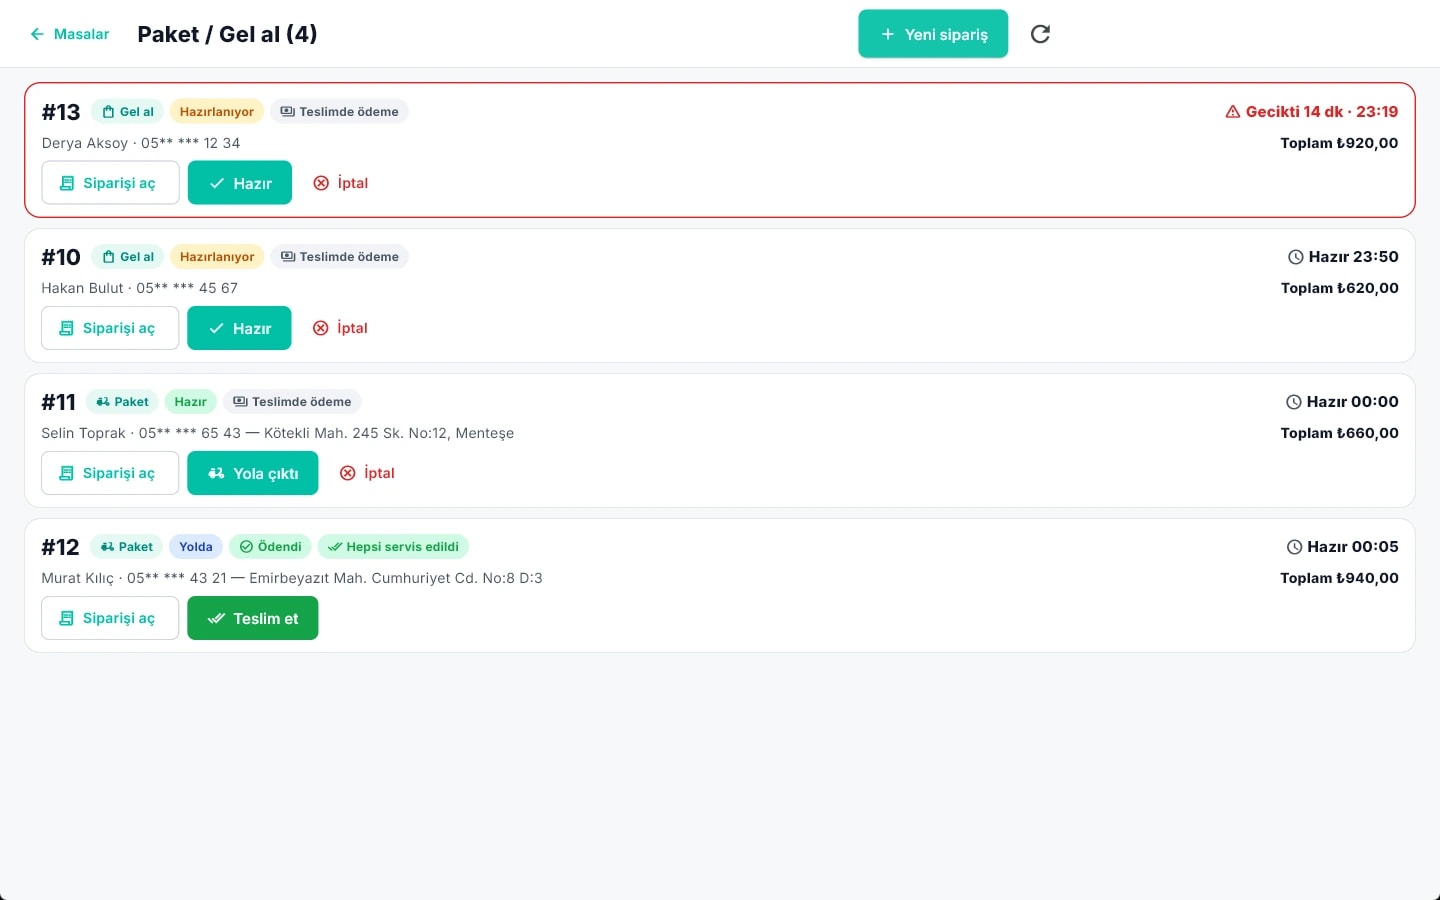1440x900 pixels.
Task: Click order number #10
Action: pos(61,257)
